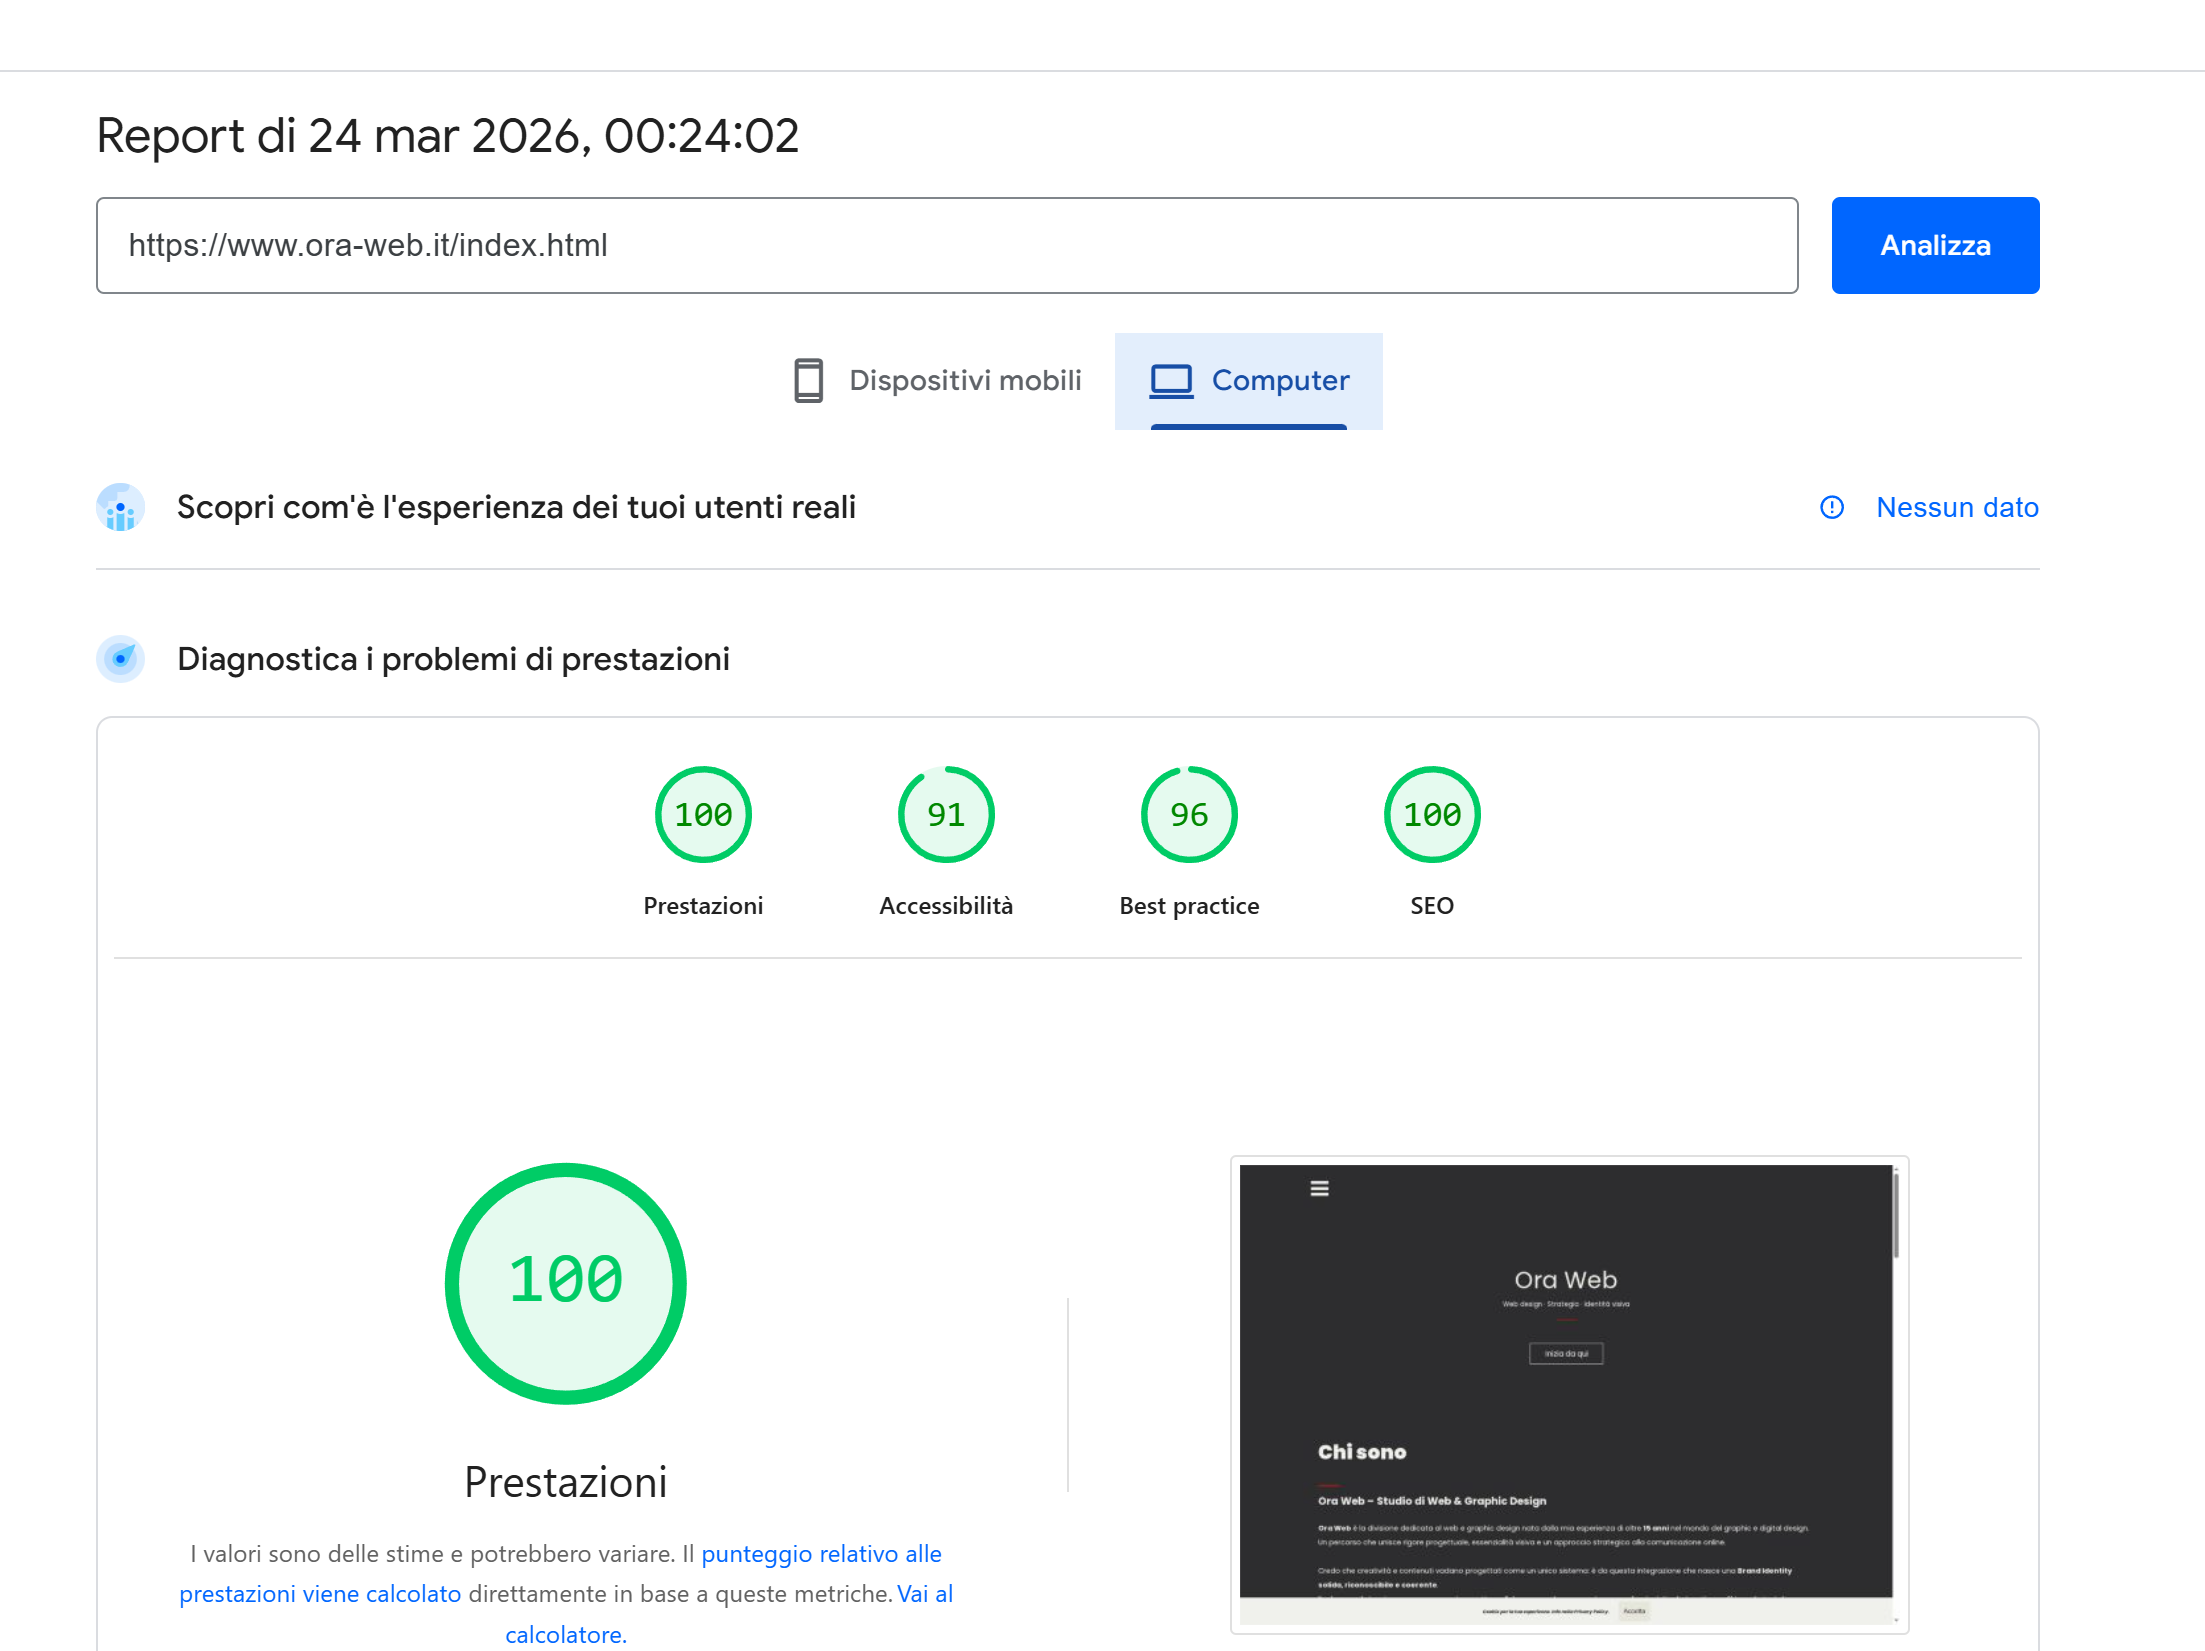Click the real users experience icon
Image resolution: width=2205 pixels, height=1651 pixels.
click(120, 508)
